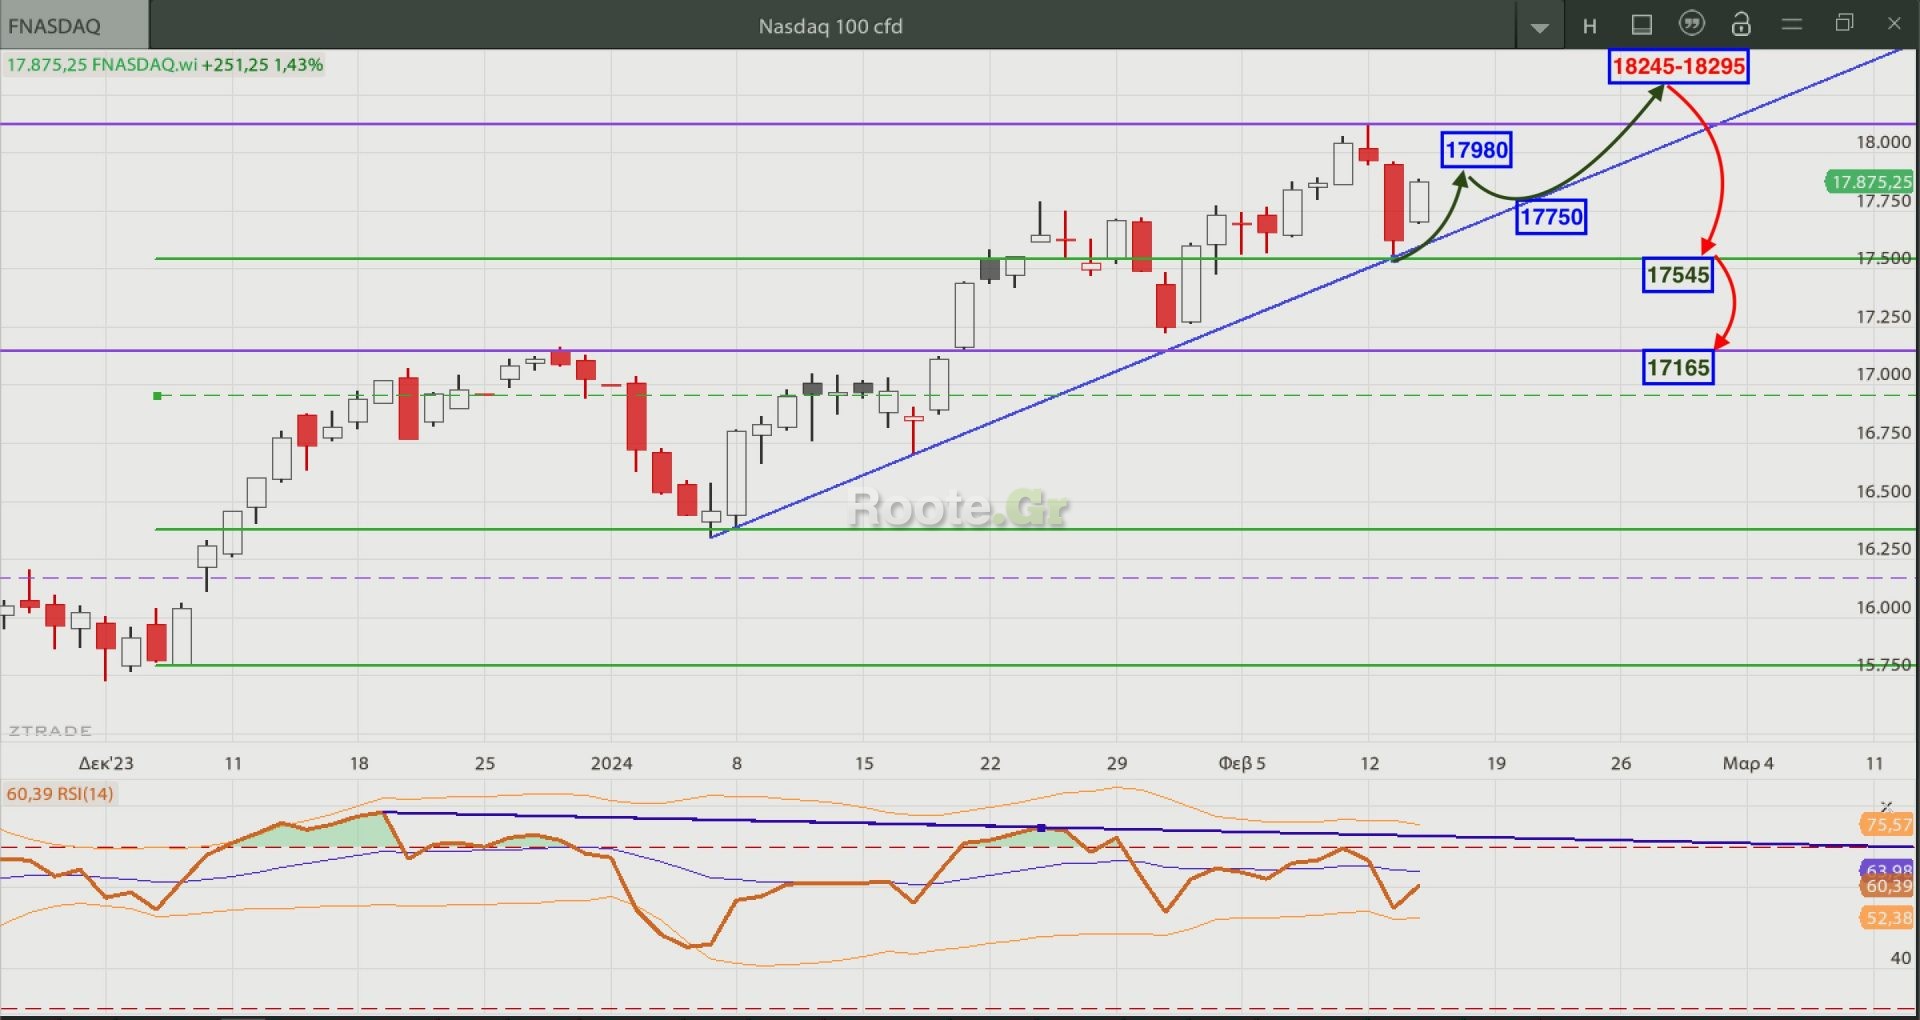This screenshot has height=1020, width=1920.
Task: Toggle the chart lock icon
Action: [x=1741, y=25]
